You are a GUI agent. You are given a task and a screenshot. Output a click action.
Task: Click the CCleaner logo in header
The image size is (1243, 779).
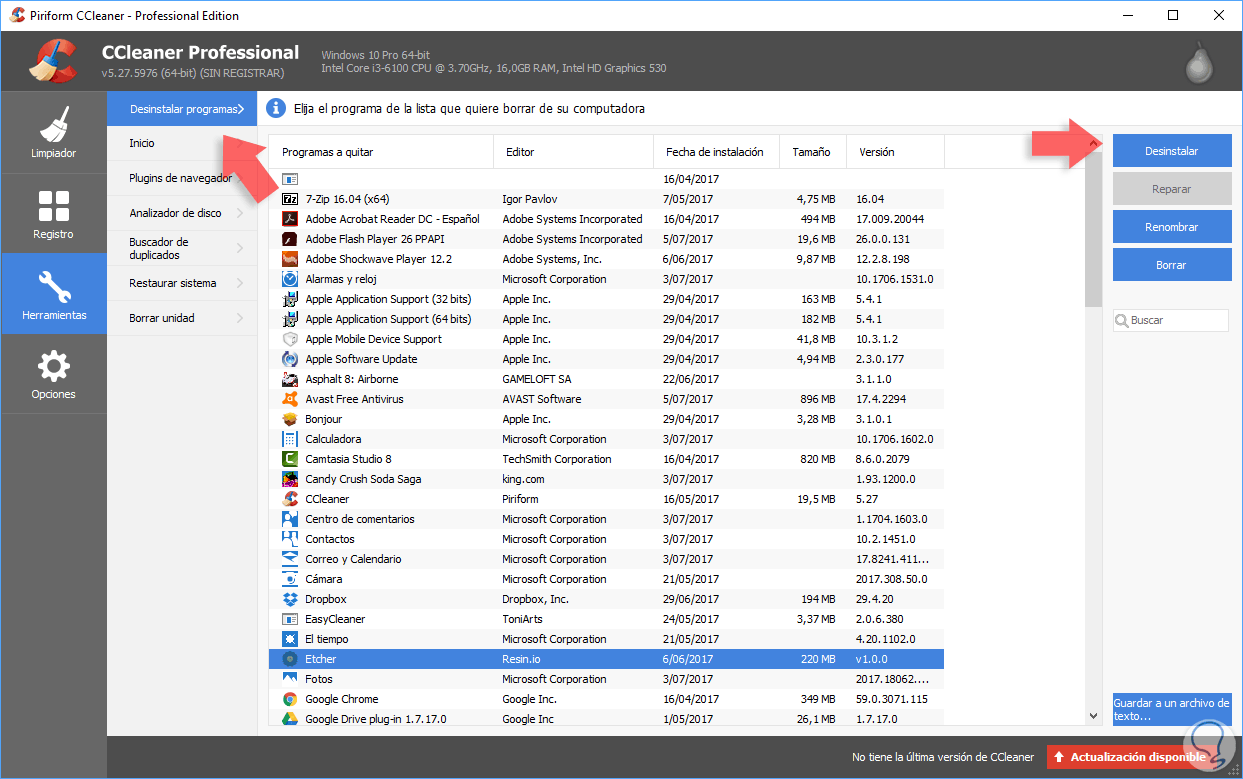click(51, 60)
